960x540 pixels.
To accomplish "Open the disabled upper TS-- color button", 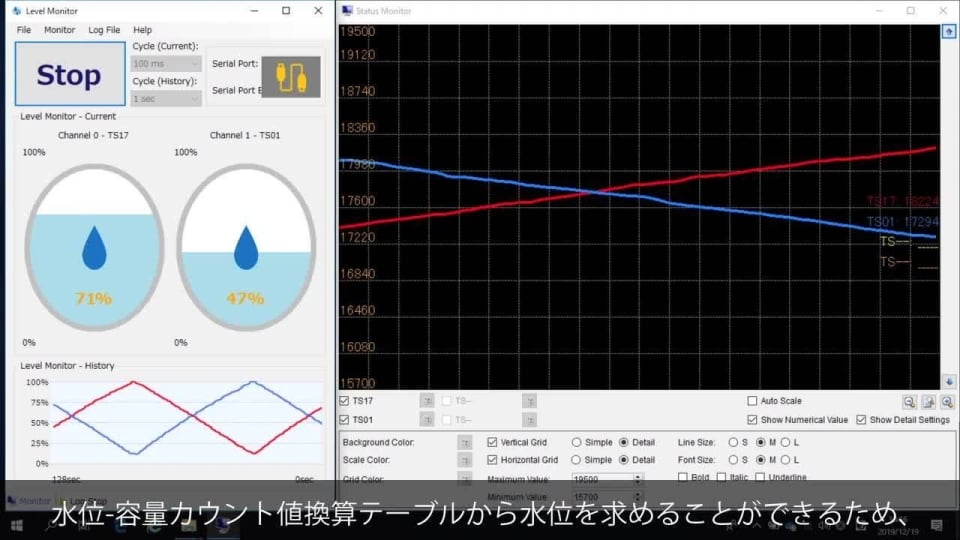I will coord(530,401).
